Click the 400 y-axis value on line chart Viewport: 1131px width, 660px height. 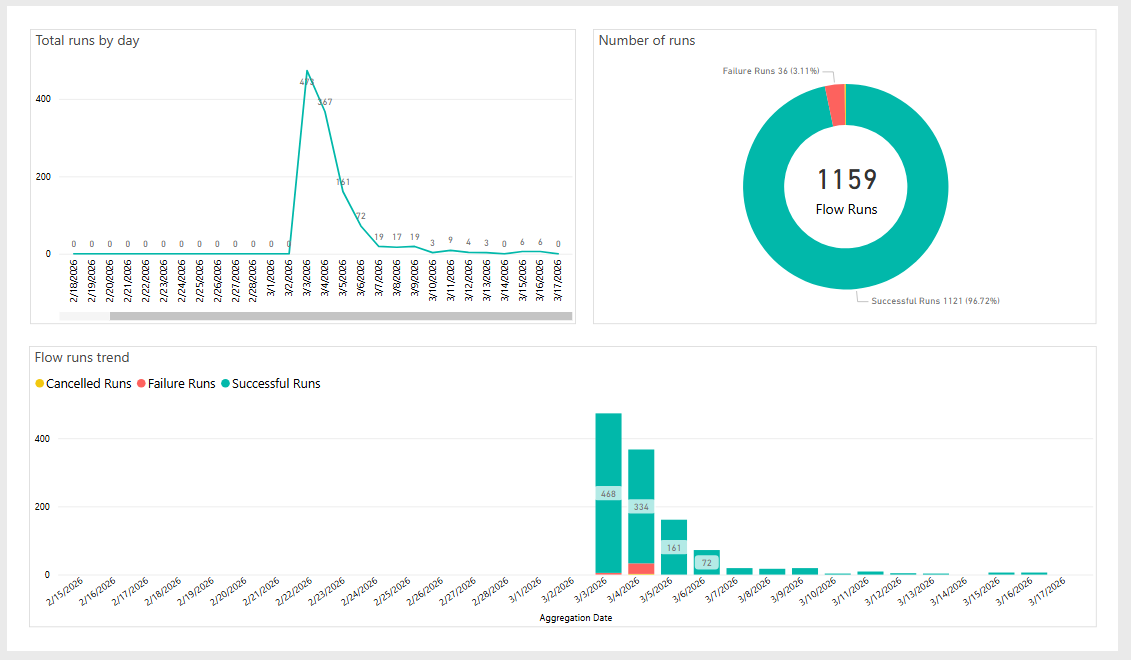point(43,99)
